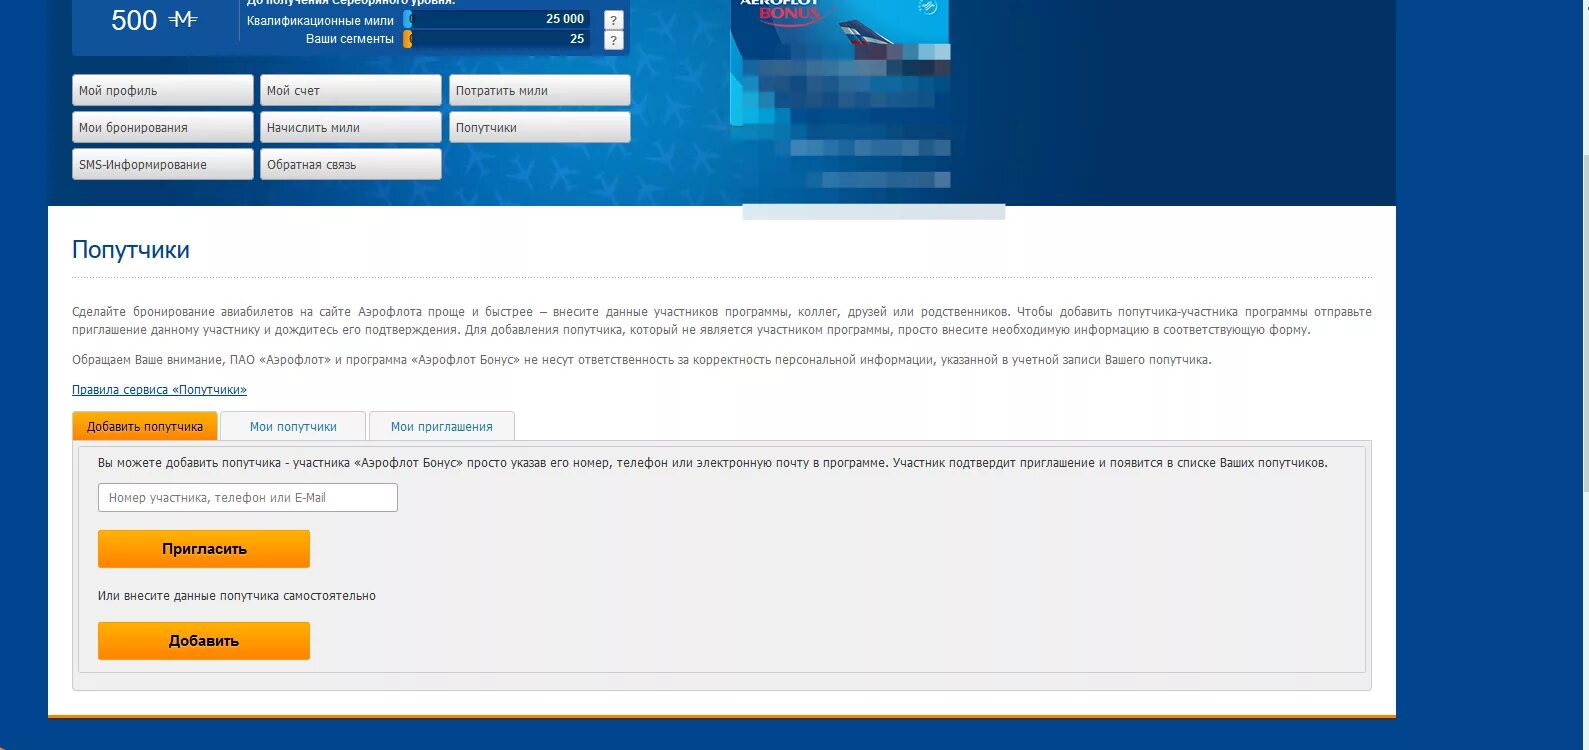Go to Начислить мили
The width and height of the screenshot is (1589, 750).
[351, 127]
